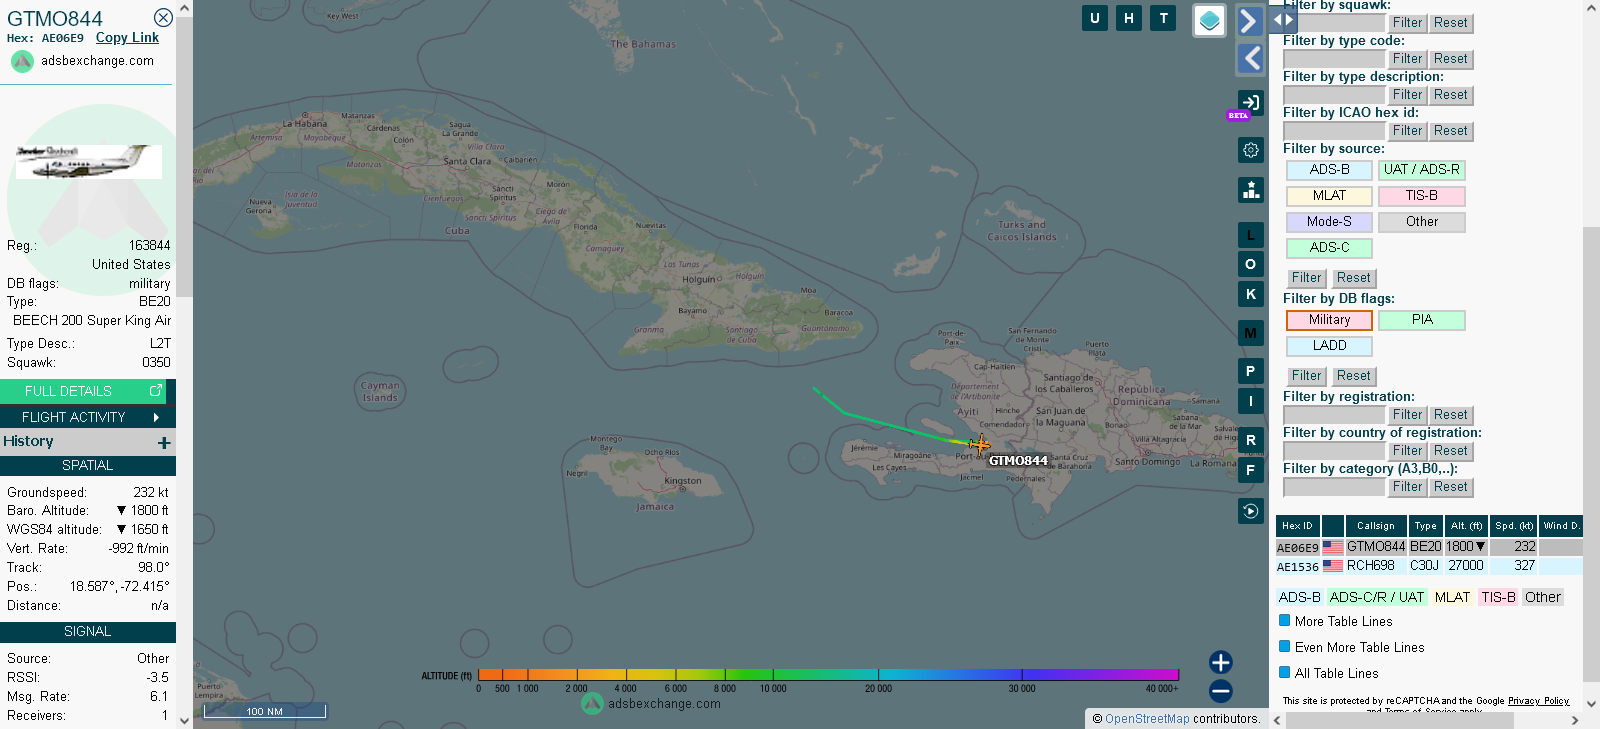This screenshot has height=729, width=1600.
Task: Zoom out on the map
Action: [x=1220, y=691]
